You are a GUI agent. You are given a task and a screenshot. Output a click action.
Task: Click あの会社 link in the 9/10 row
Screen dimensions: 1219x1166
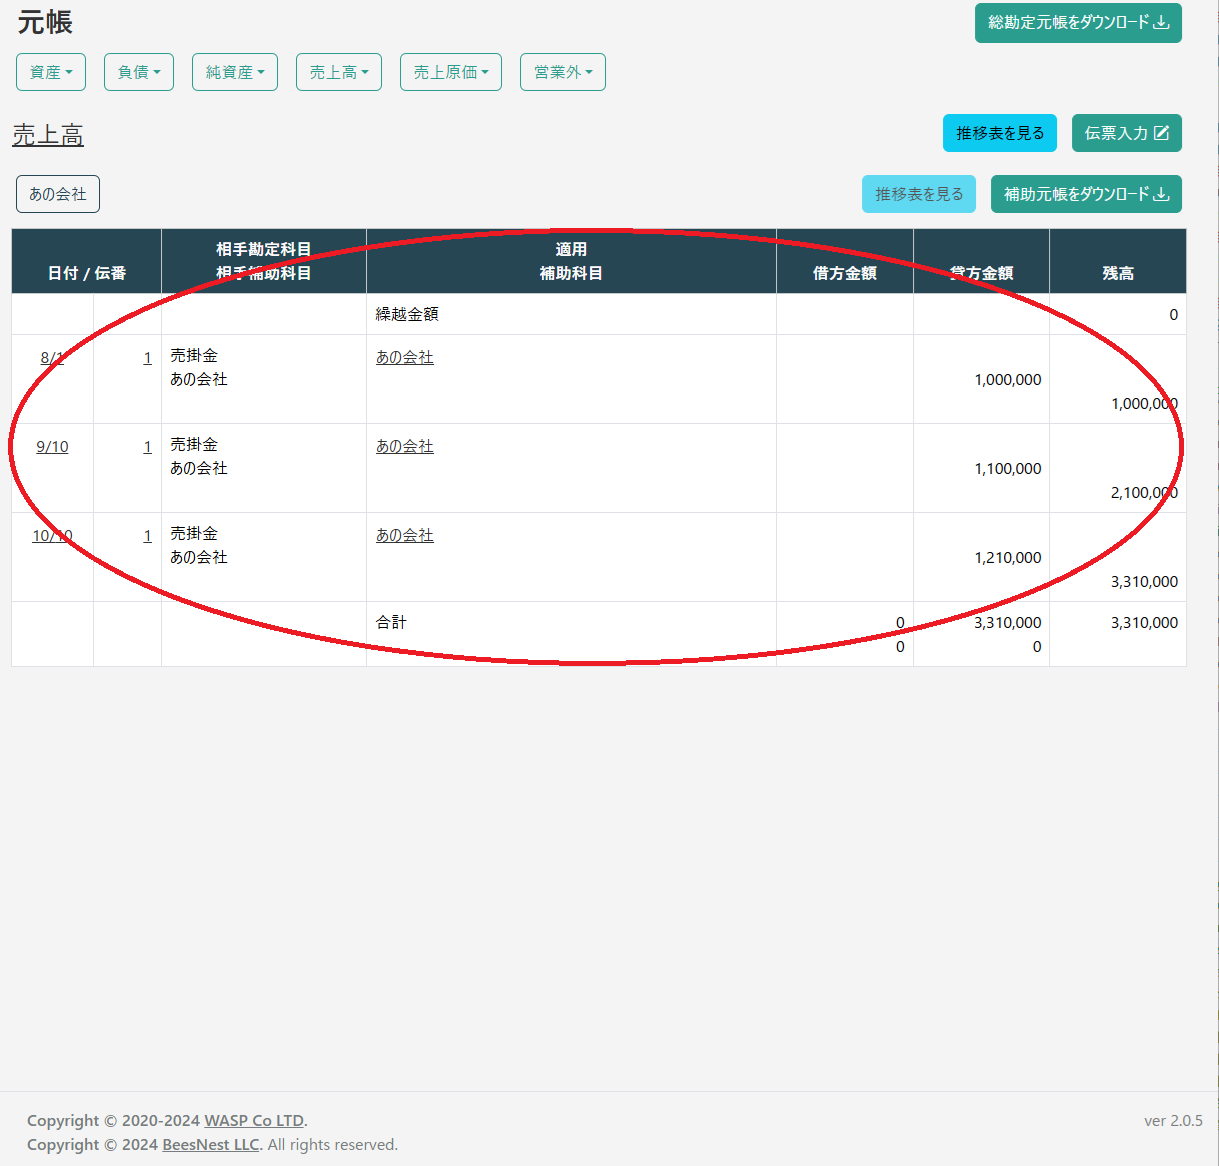pyautogui.click(x=404, y=447)
